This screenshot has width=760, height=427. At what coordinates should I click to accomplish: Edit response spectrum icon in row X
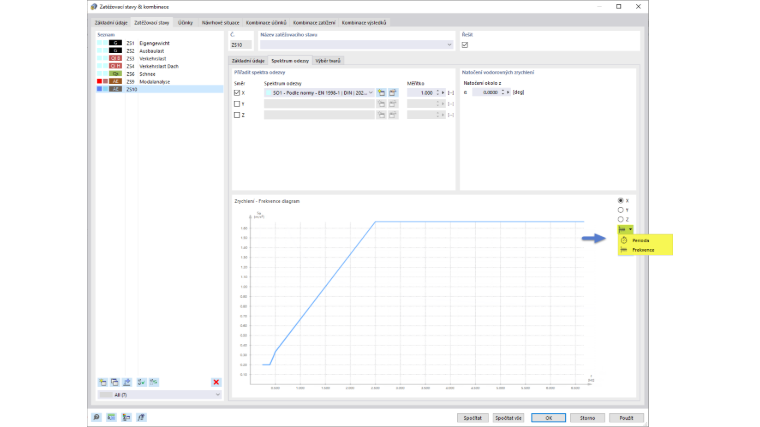coord(393,93)
